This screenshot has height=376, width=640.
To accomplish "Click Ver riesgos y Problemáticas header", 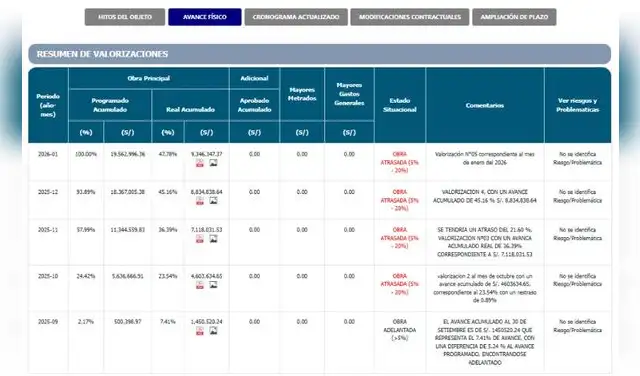I will click(x=578, y=105).
